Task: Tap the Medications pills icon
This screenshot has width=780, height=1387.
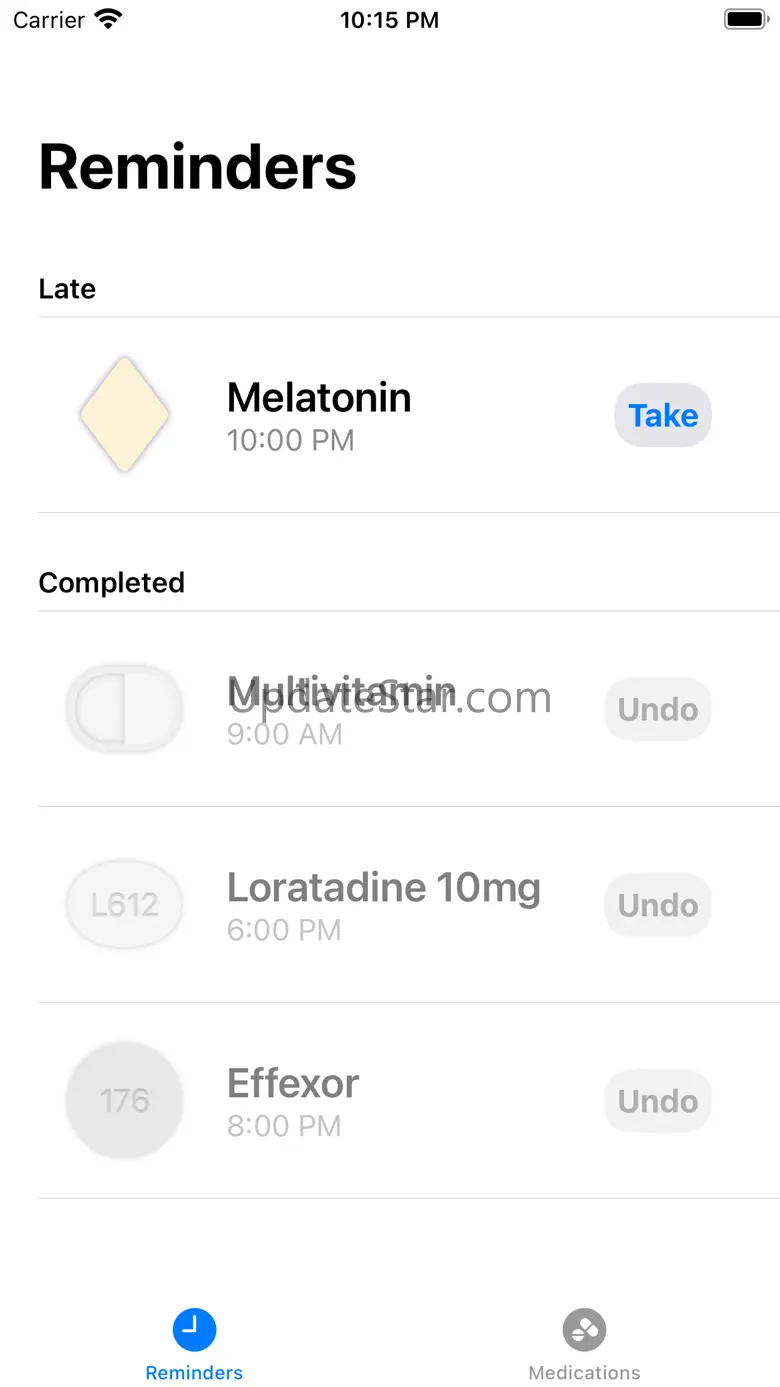Action: tap(584, 1329)
